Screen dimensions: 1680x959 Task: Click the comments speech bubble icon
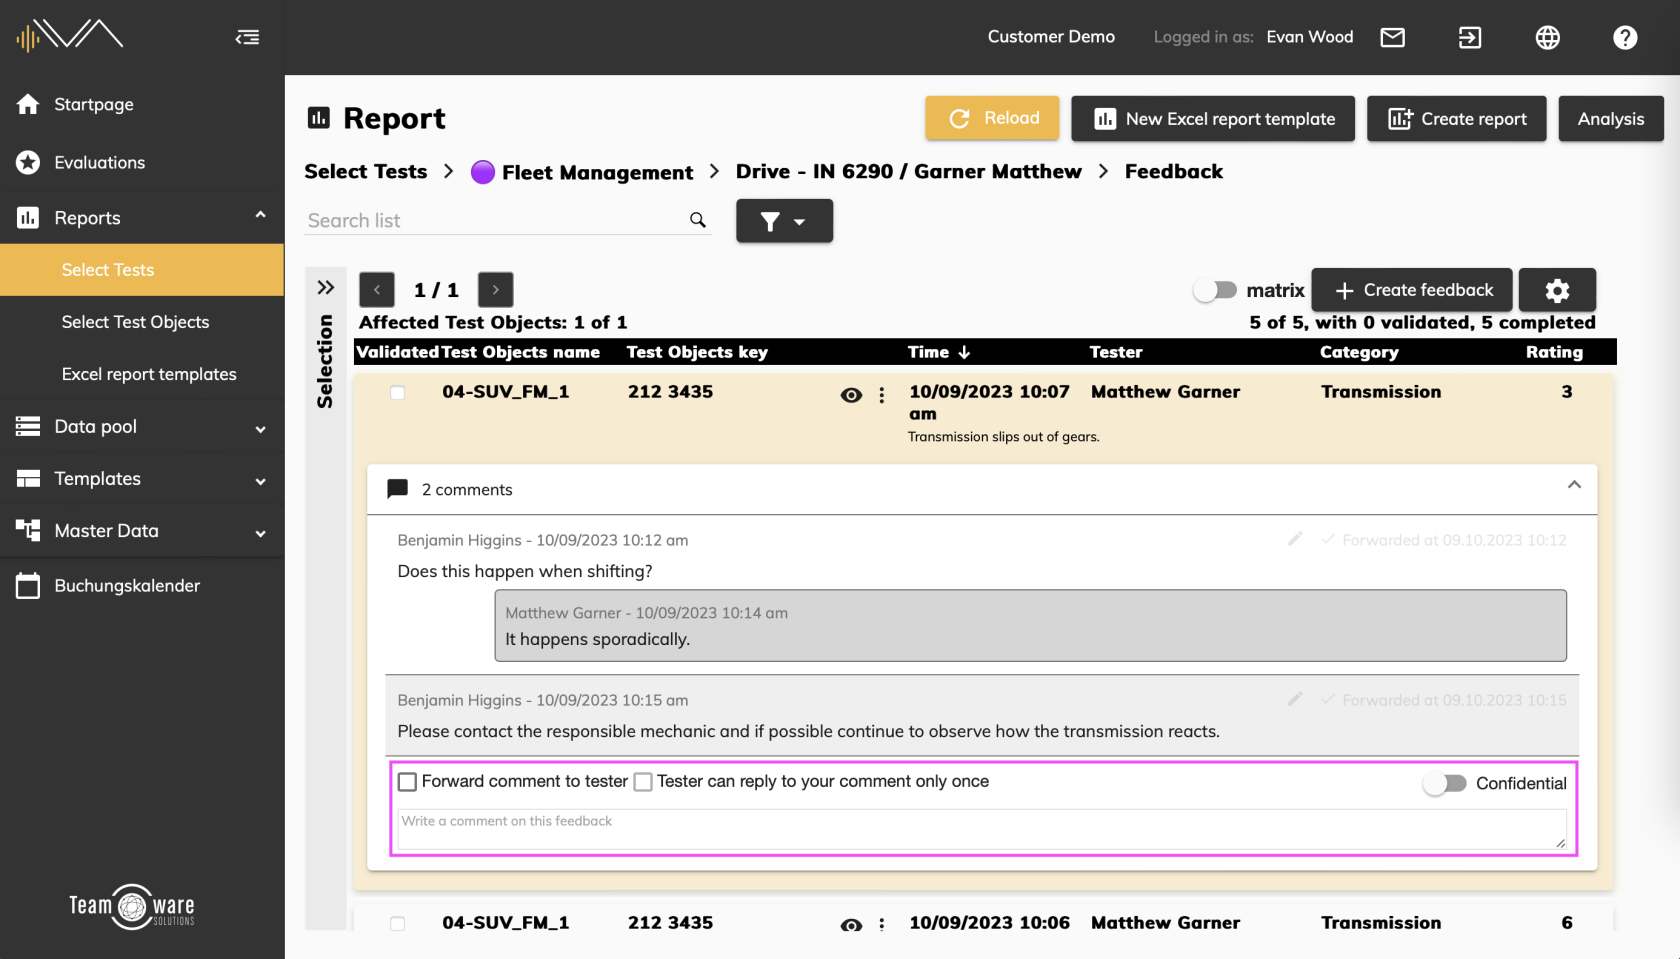point(397,489)
